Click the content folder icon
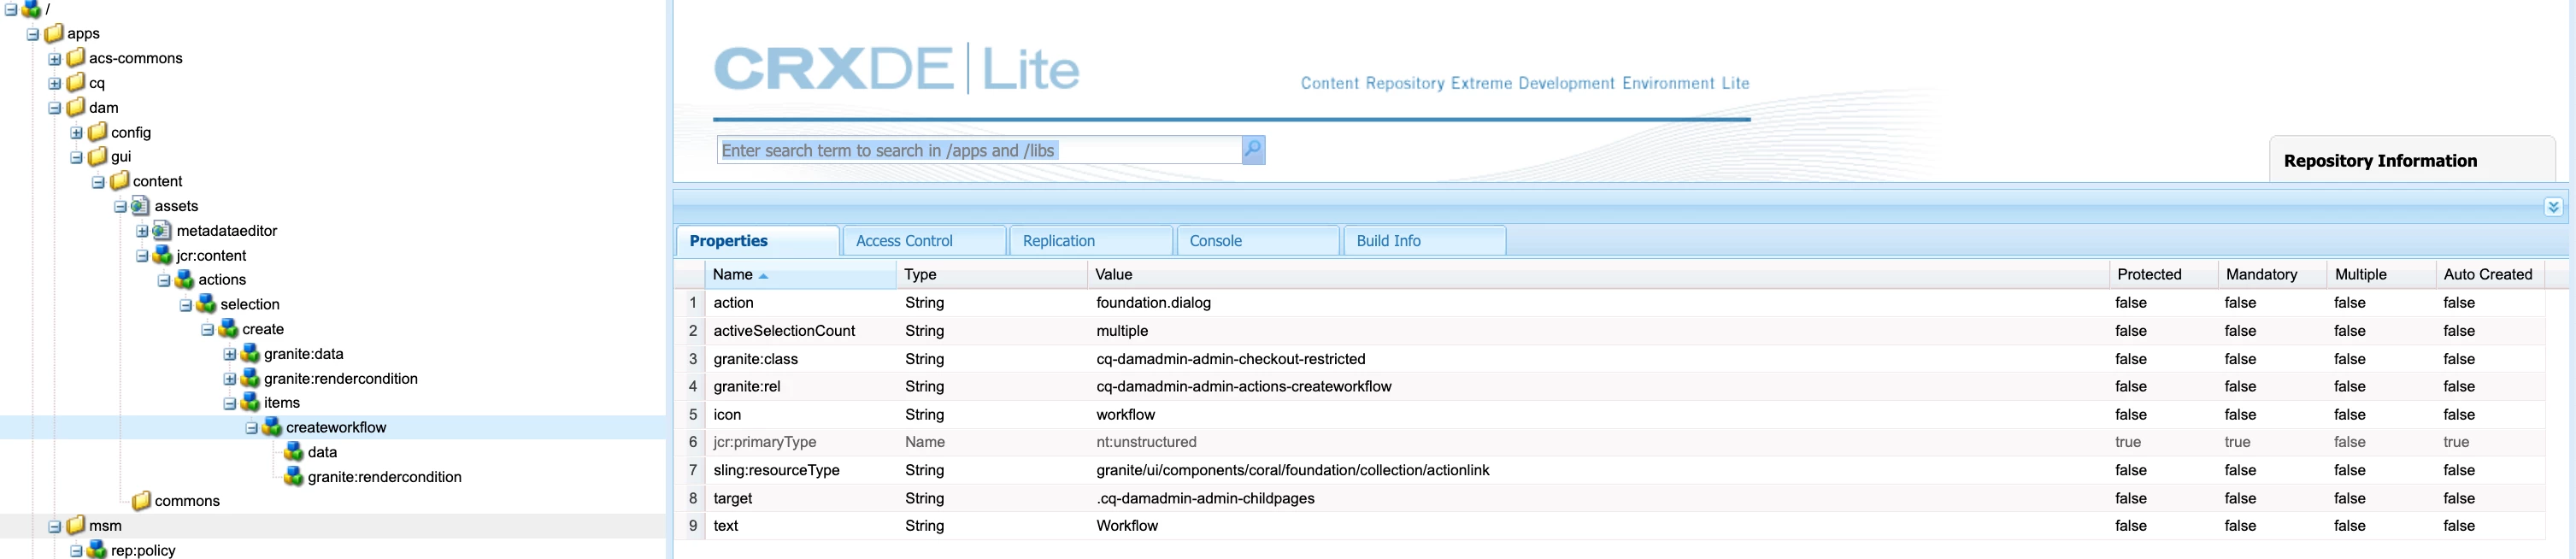 point(120,181)
